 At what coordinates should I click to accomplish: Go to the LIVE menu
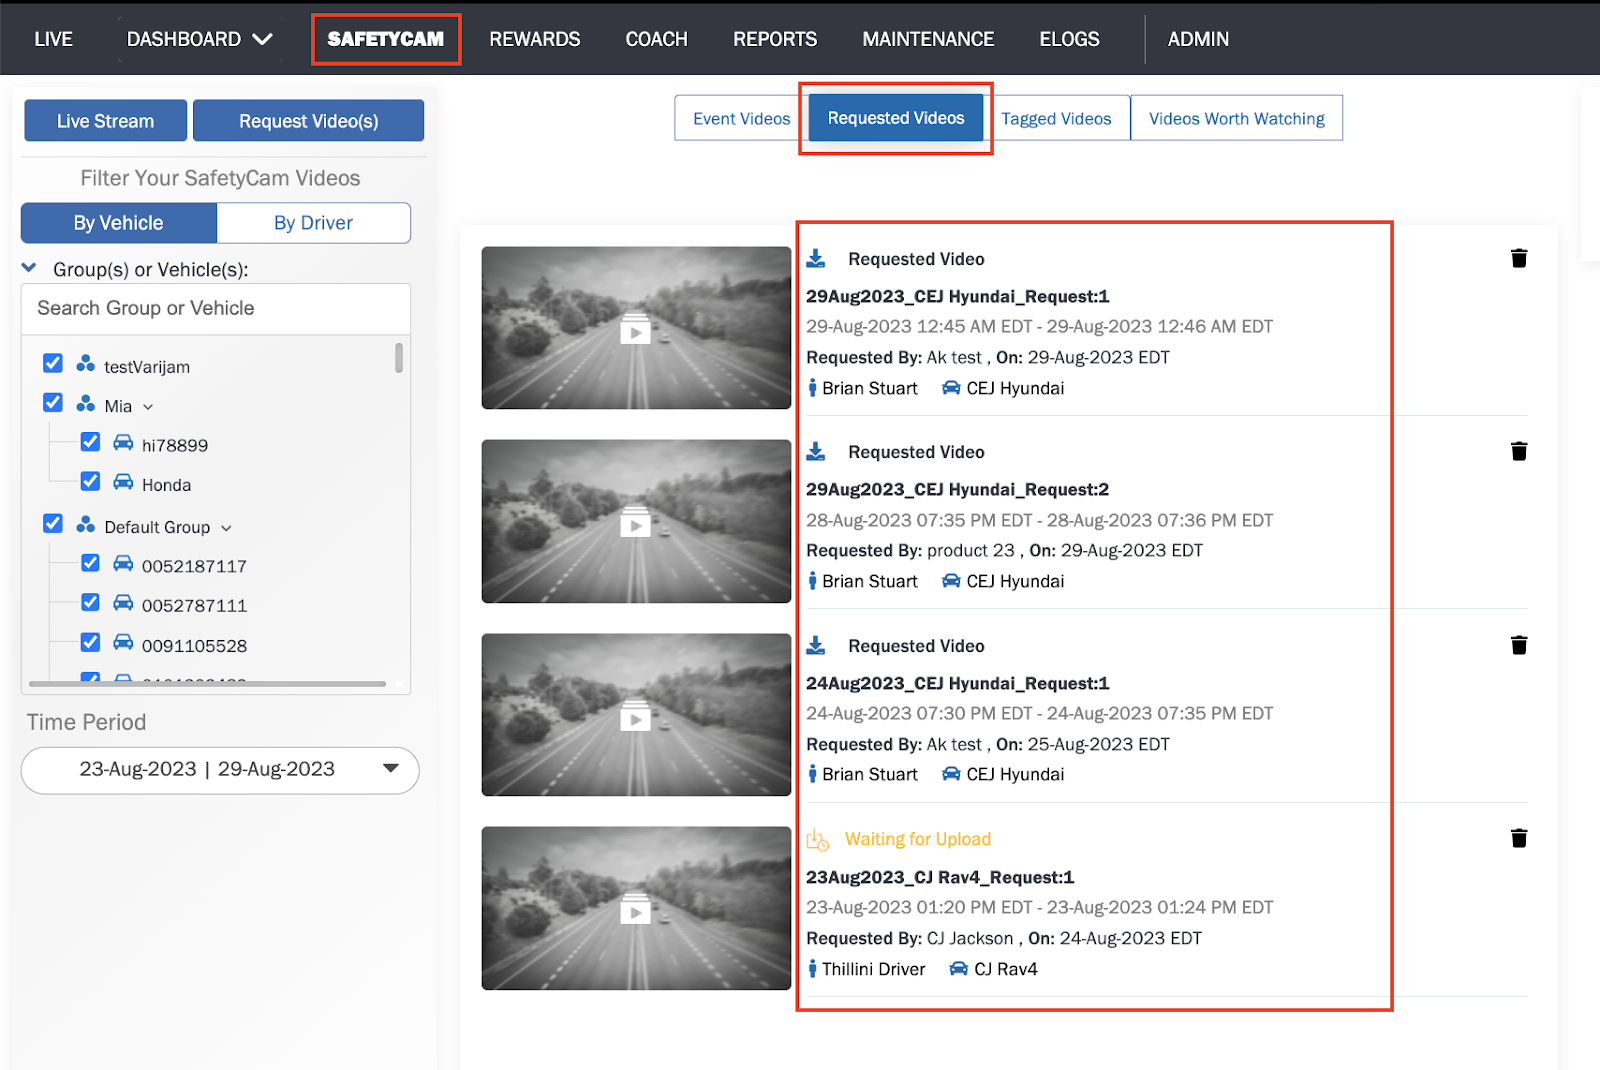pyautogui.click(x=53, y=39)
